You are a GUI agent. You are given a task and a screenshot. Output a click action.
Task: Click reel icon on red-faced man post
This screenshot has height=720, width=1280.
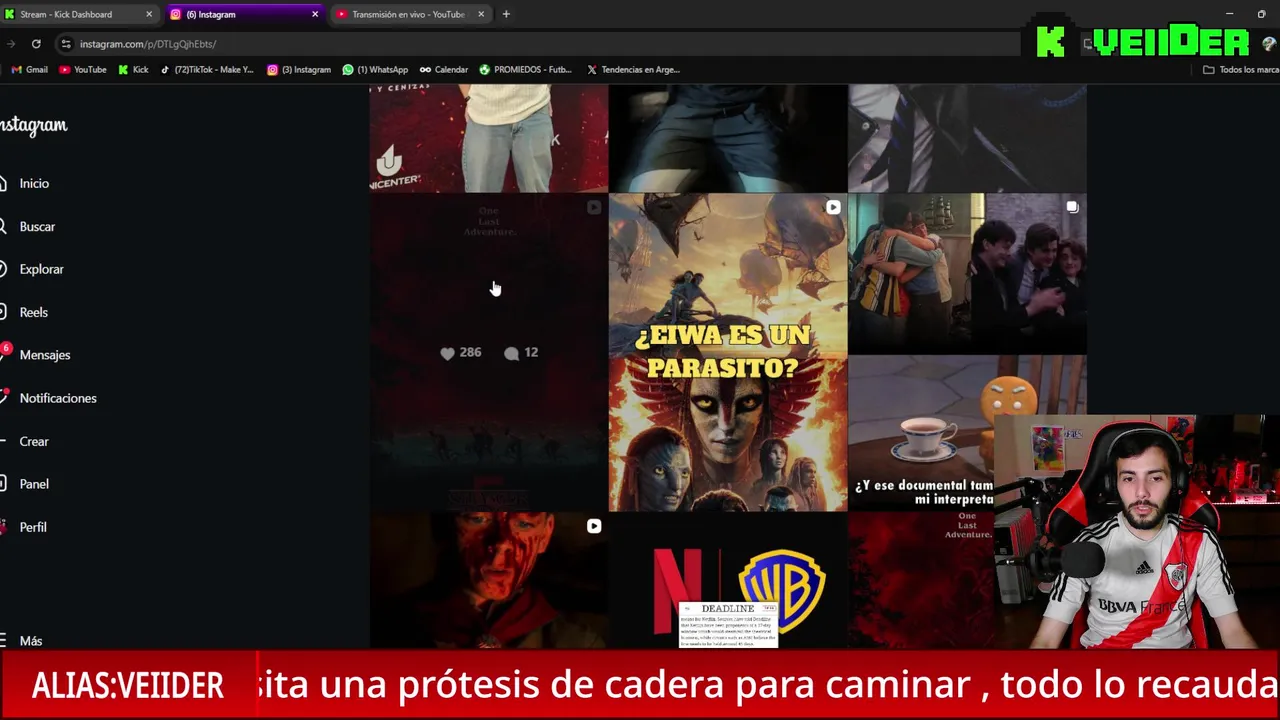pyautogui.click(x=594, y=526)
